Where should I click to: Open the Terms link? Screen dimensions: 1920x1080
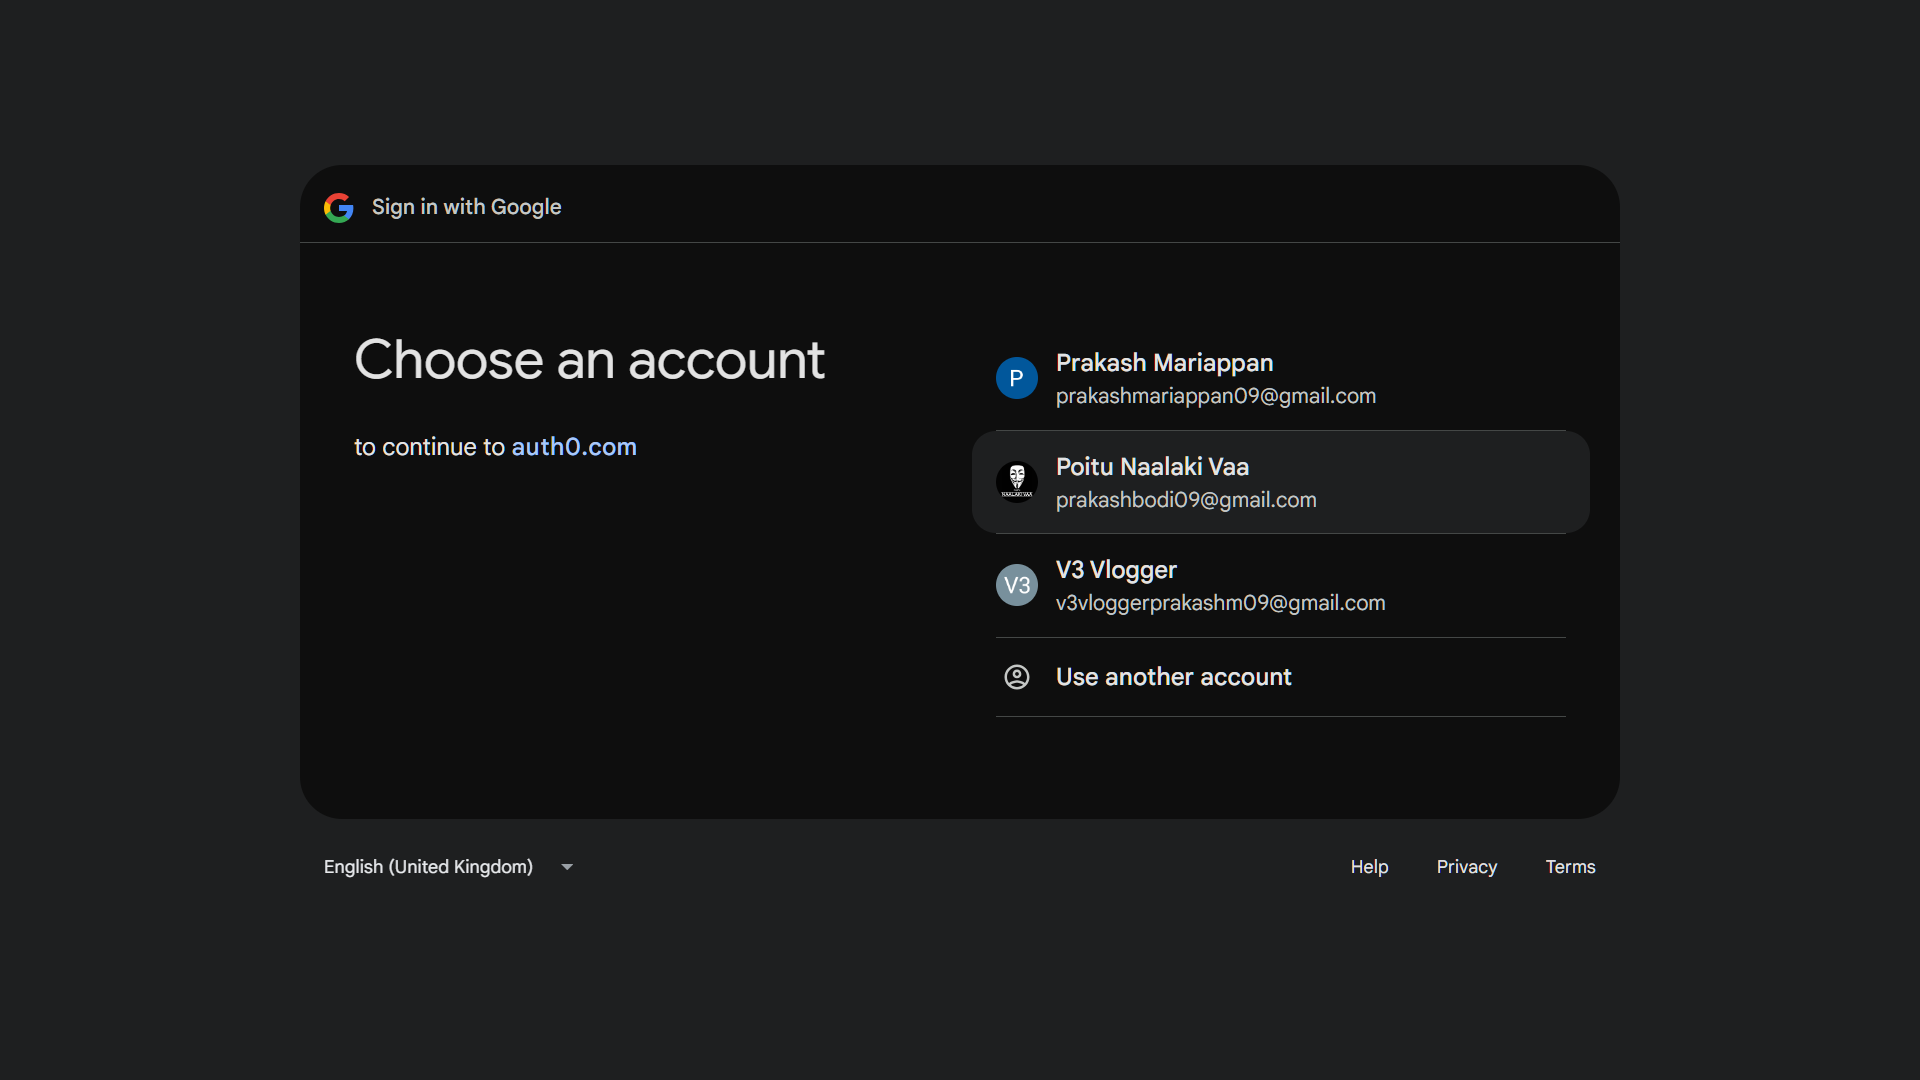click(1570, 867)
